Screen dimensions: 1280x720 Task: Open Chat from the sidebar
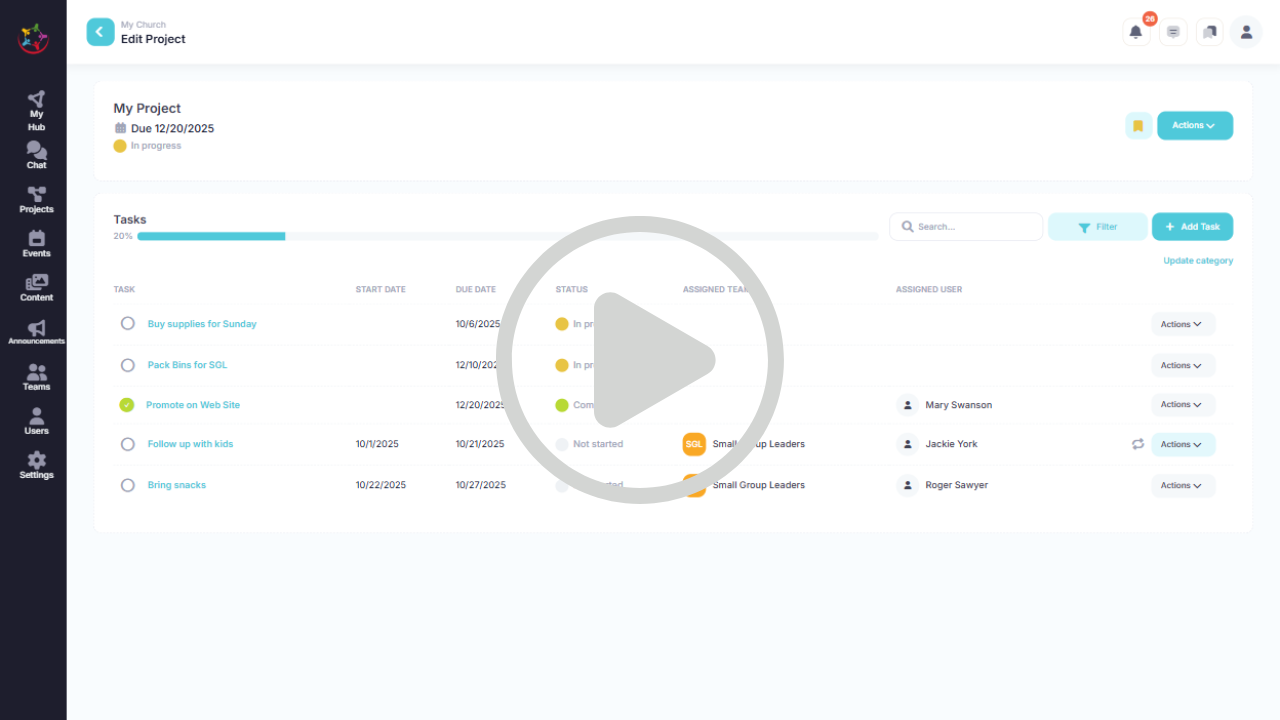coord(36,155)
